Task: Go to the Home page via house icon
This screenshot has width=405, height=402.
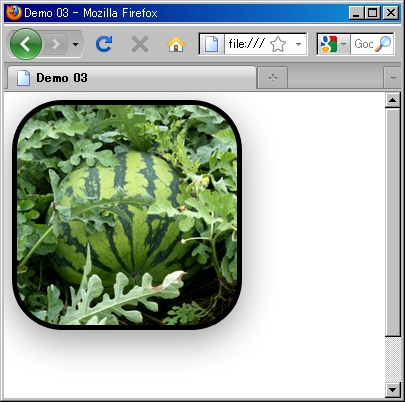Action: (176, 44)
